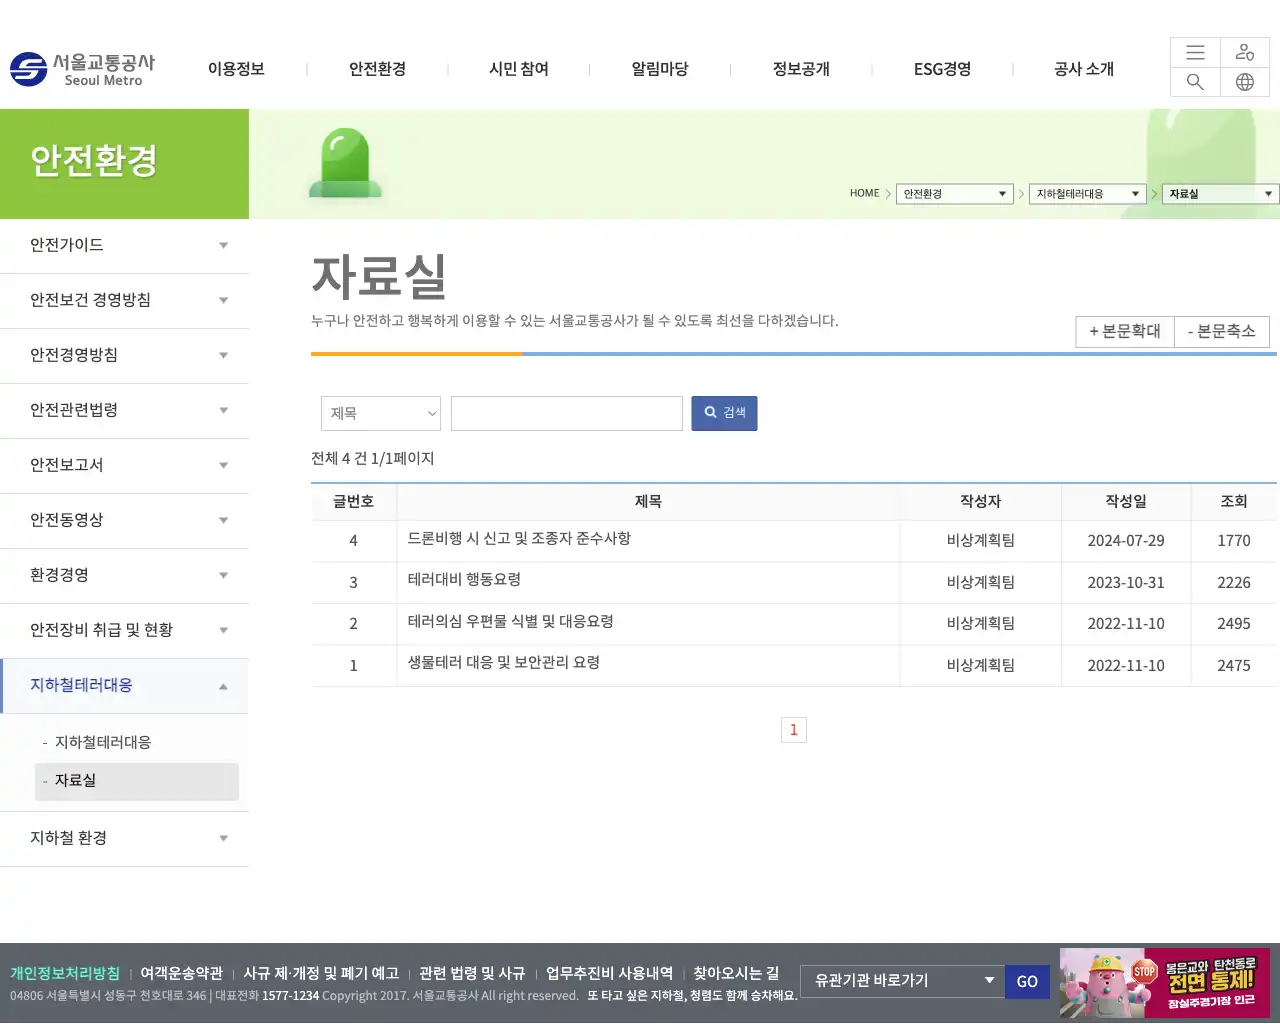Expand 안전장비 취급 및 현황 section
Viewport: 1280px width, 1024px height.
point(124,631)
